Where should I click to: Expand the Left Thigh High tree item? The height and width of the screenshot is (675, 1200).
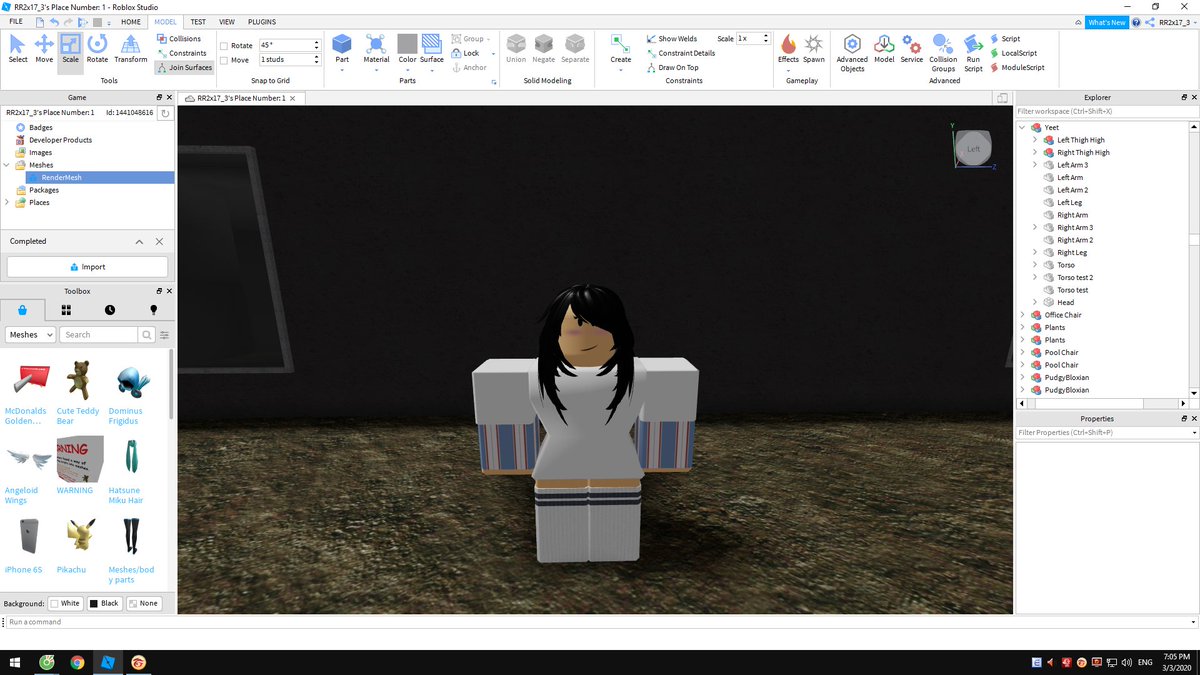click(x=1035, y=140)
